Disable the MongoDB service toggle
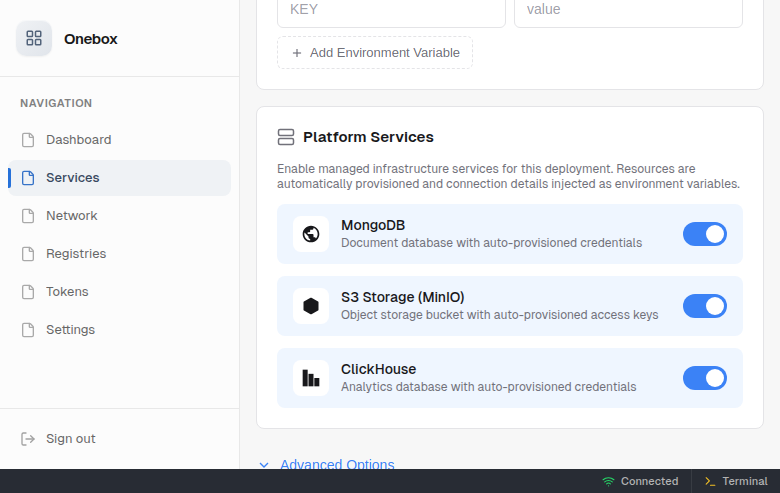 704,234
